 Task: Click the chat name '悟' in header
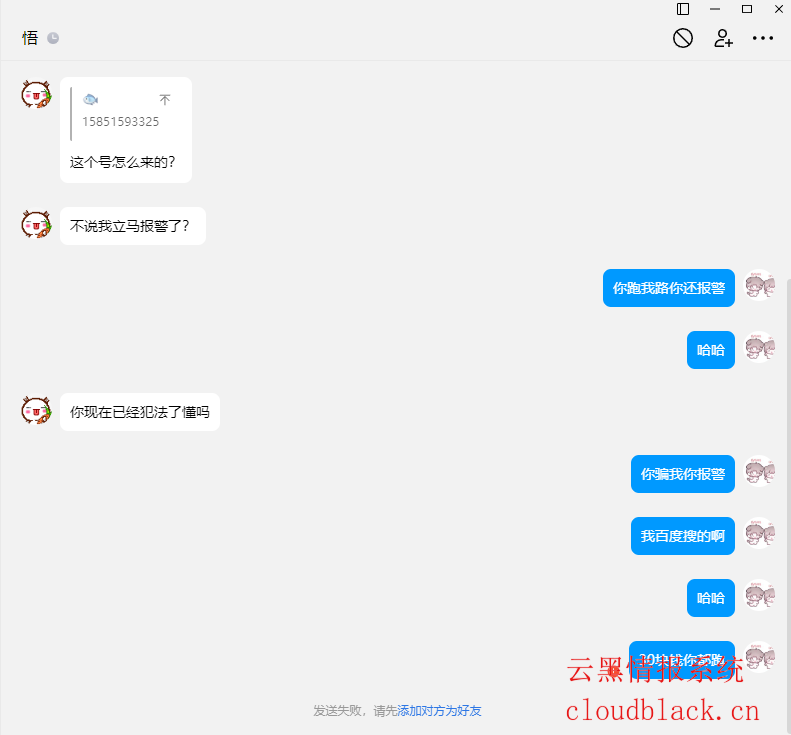(30, 38)
